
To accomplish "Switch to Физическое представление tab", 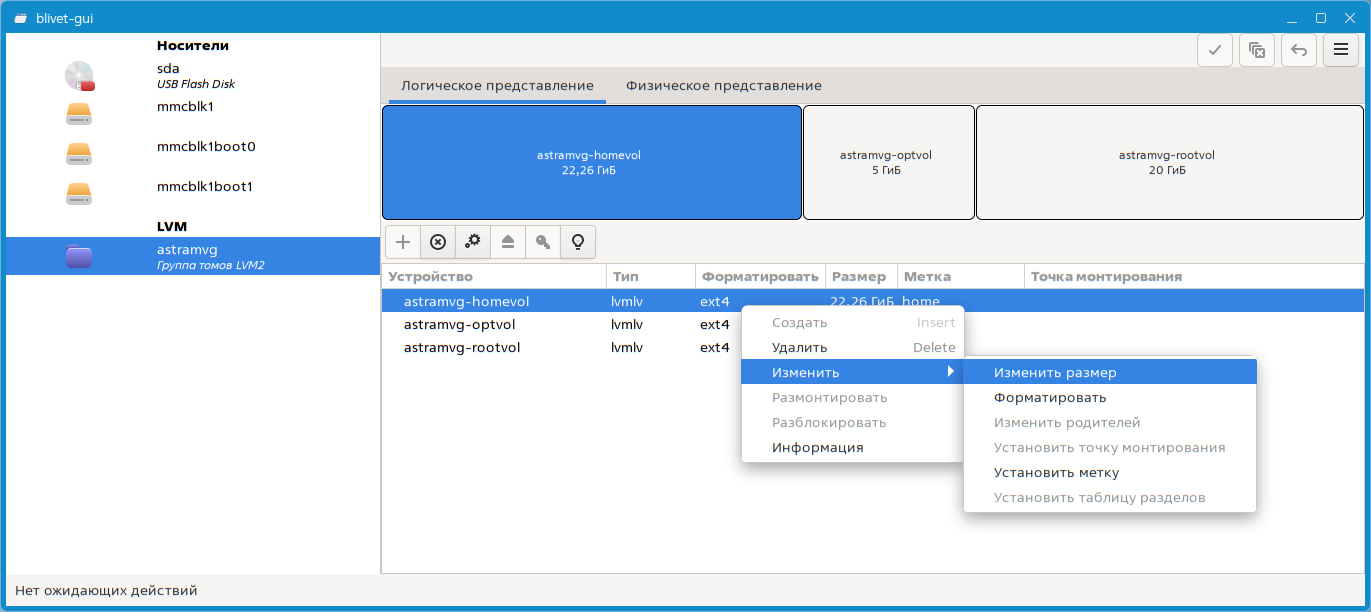I will [x=723, y=86].
